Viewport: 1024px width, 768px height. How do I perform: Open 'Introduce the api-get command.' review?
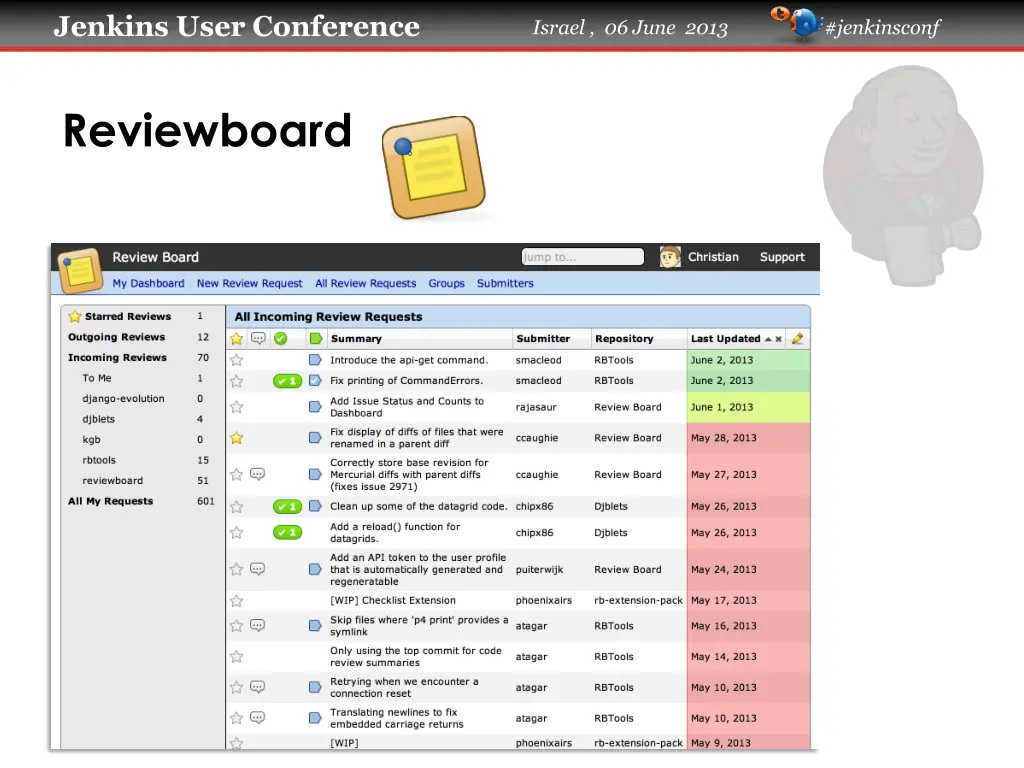(409, 360)
